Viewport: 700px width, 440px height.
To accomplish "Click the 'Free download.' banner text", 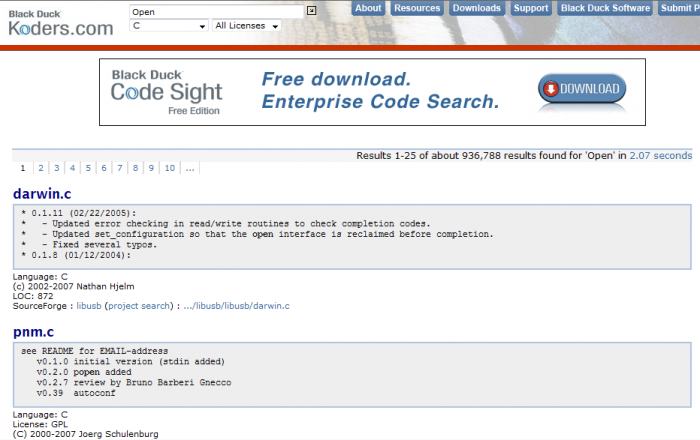I will click(336, 79).
